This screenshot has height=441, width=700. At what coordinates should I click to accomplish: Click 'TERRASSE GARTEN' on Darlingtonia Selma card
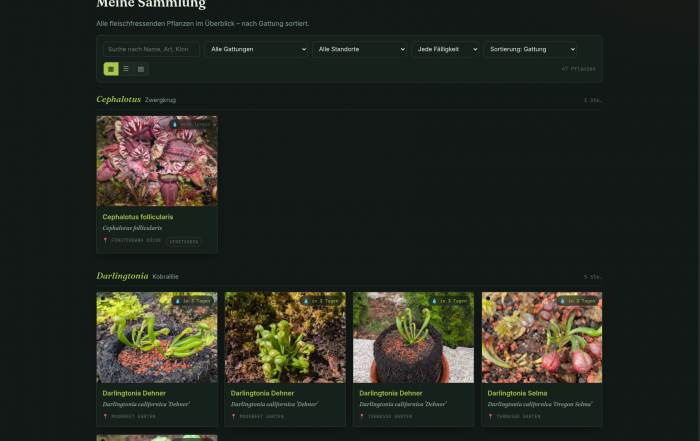pyautogui.click(x=518, y=416)
